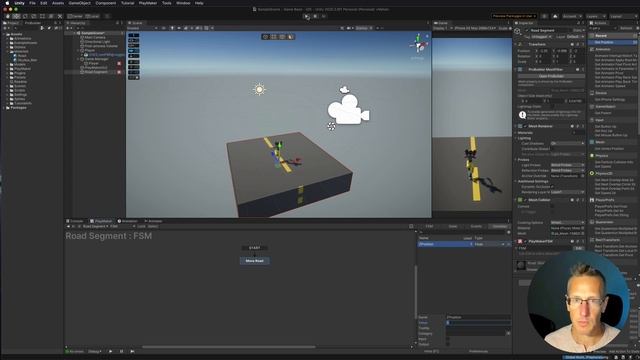Click the scene orientation gizmo
Image resolution: width=640 pixels, height=360 pixels.
tap(418, 44)
